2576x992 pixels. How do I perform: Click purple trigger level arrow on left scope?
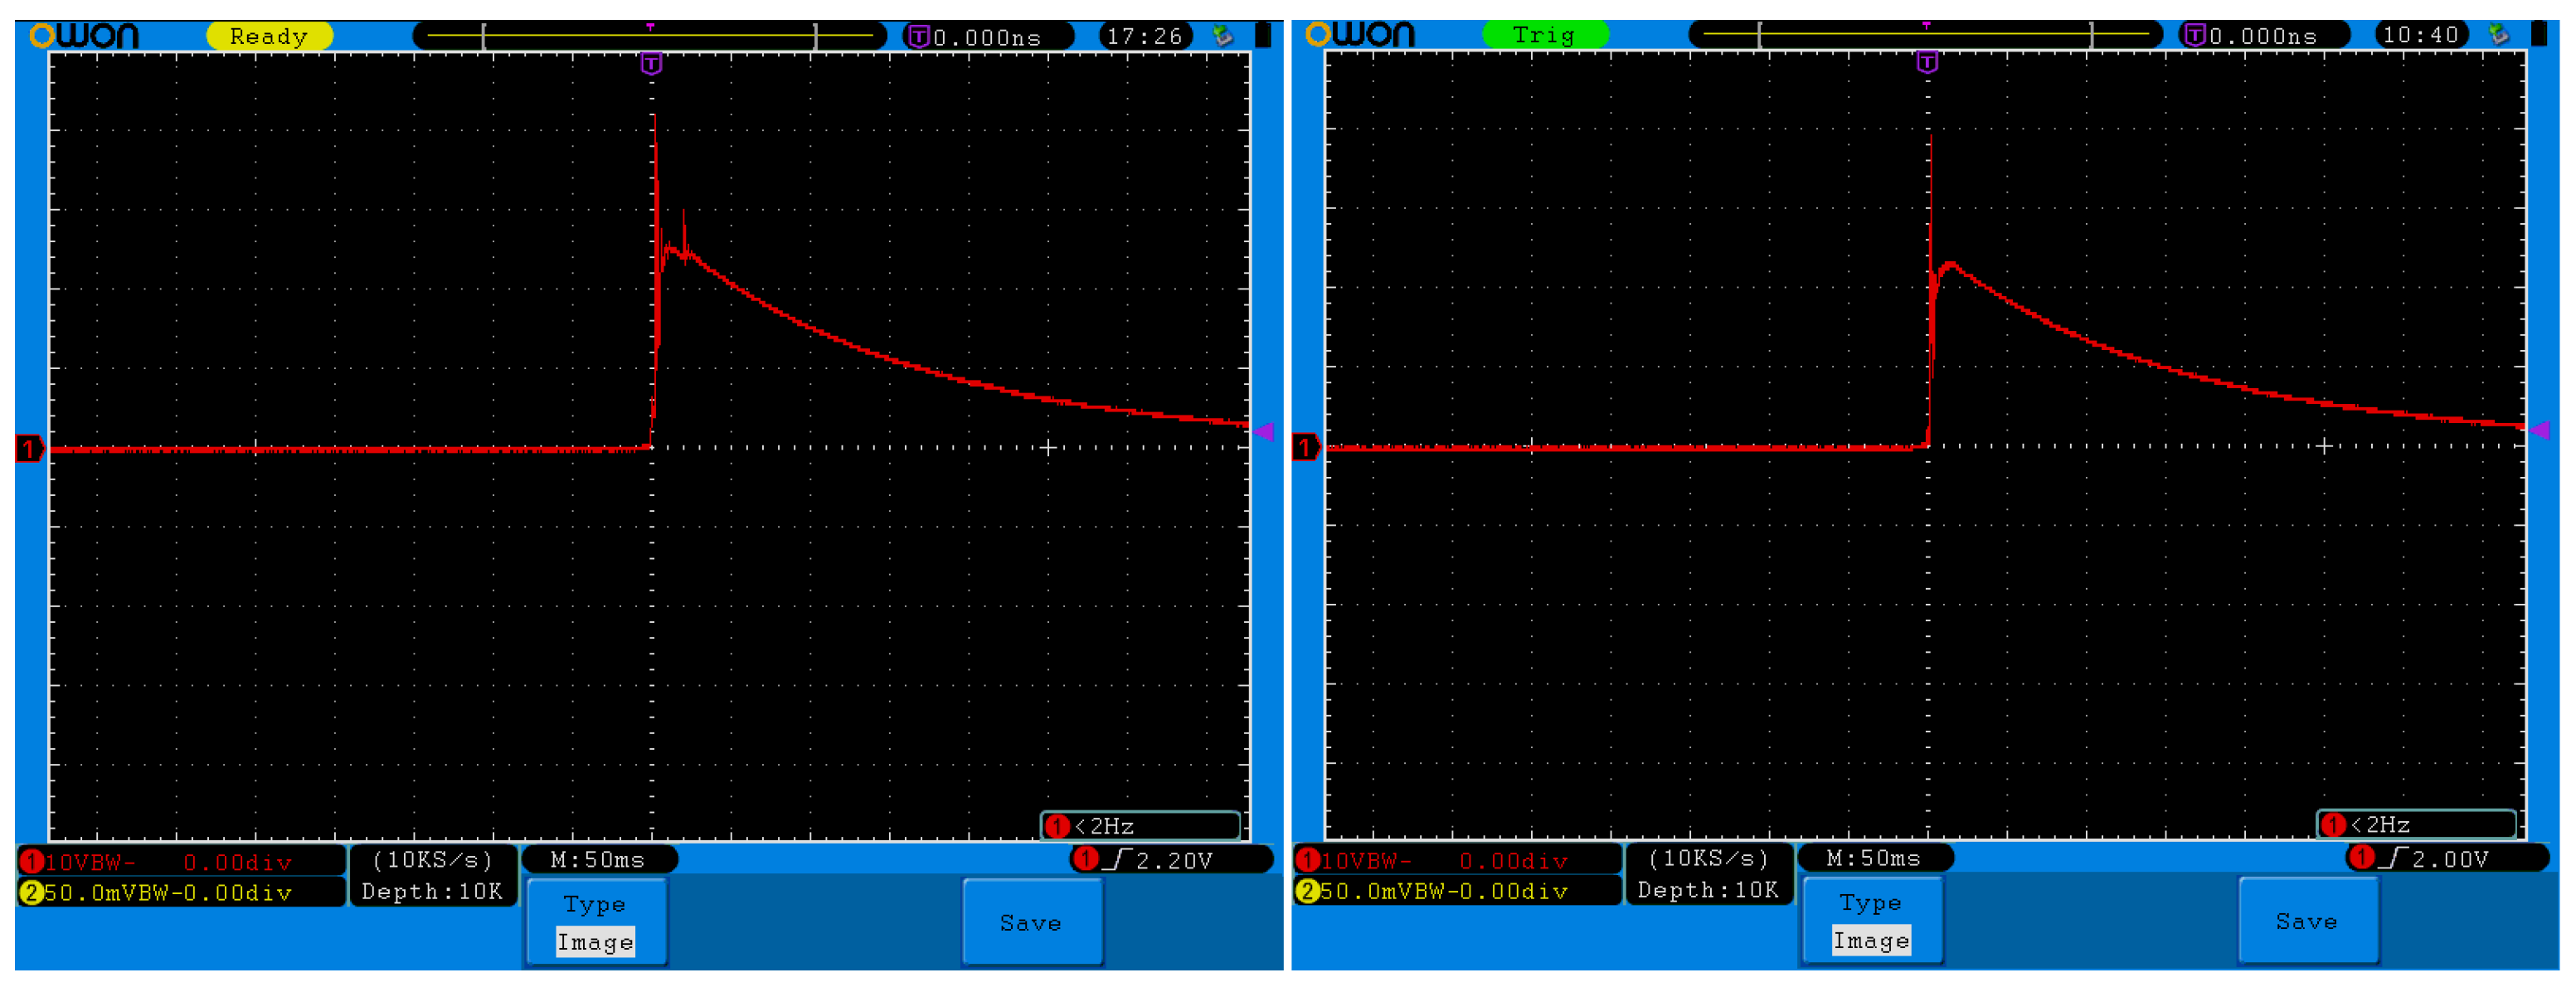click(x=1264, y=432)
